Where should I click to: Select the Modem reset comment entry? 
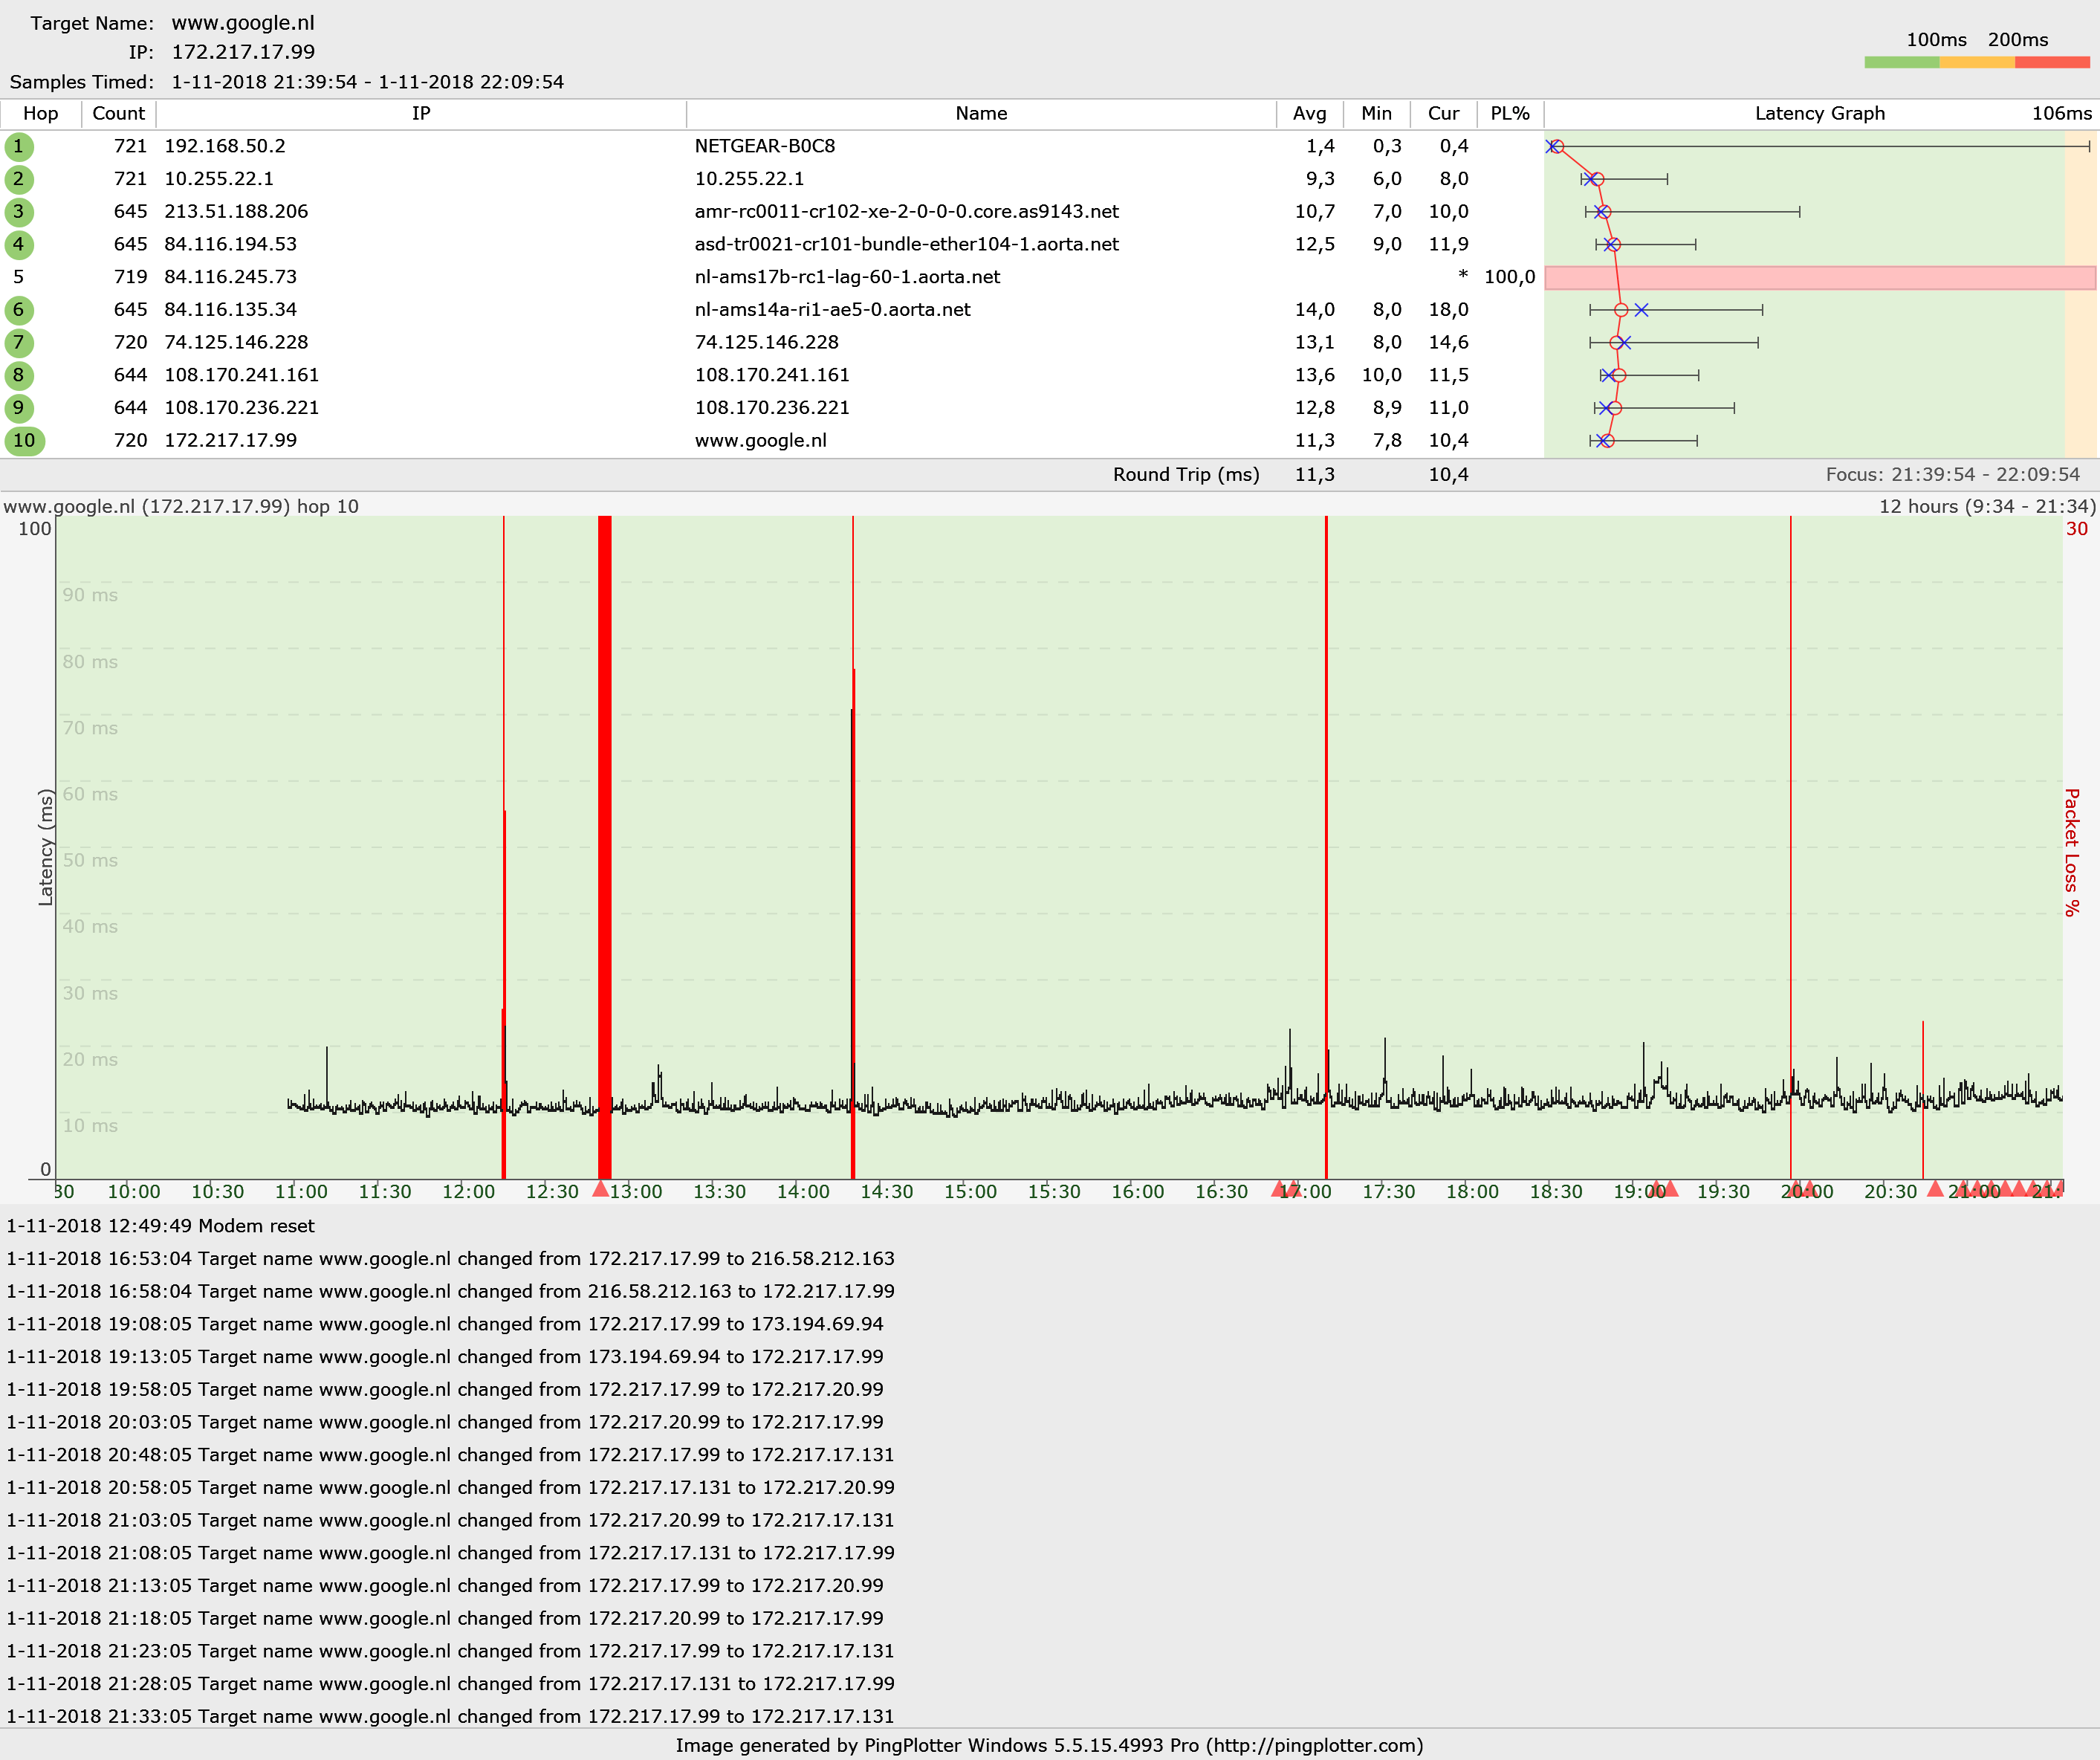(160, 1226)
